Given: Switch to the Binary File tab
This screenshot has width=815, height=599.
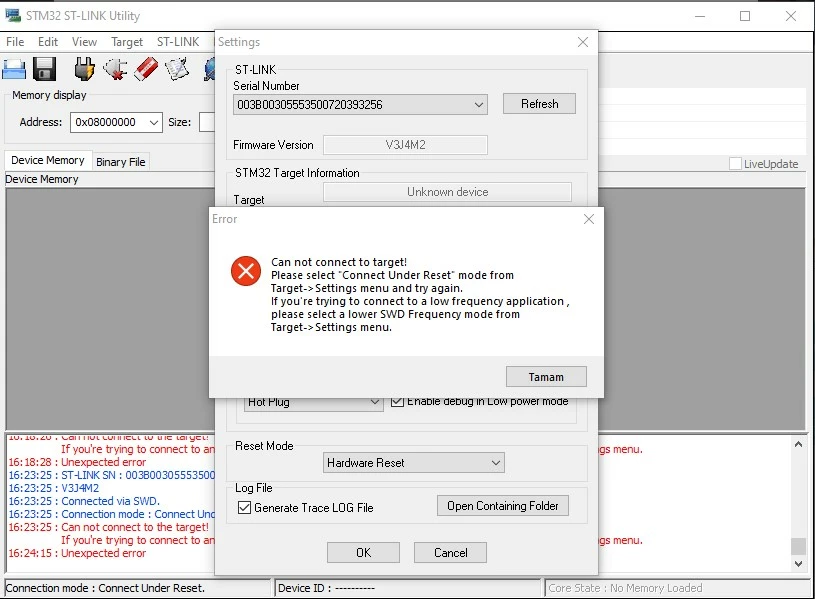Looking at the screenshot, I should [x=121, y=162].
